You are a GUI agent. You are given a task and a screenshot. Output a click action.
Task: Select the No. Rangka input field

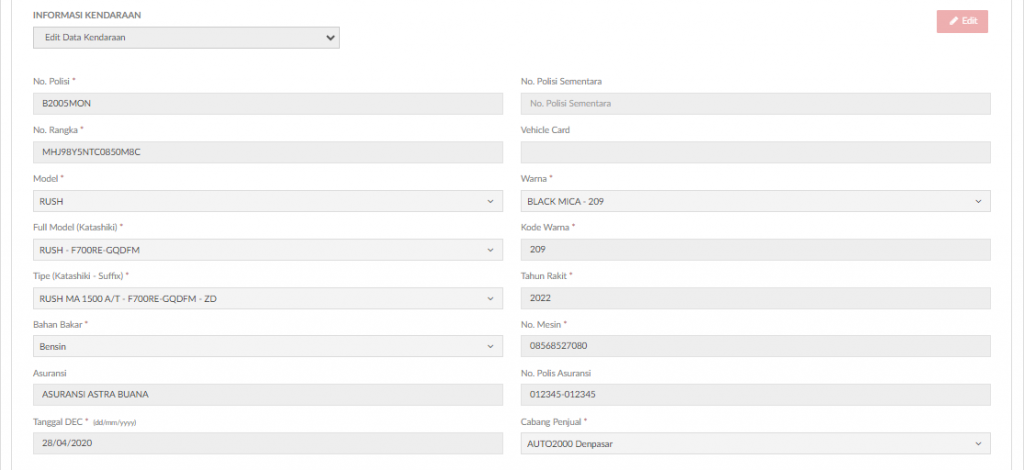point(268,152)
